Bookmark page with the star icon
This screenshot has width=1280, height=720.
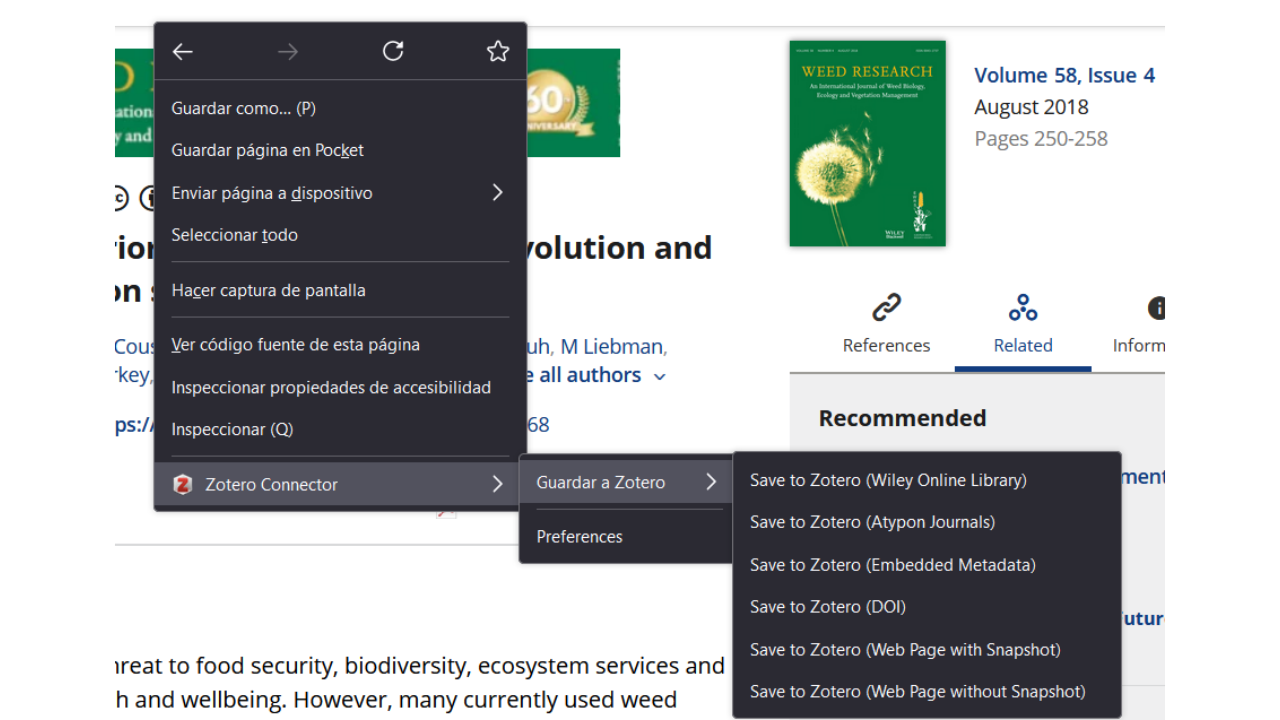point(498,51)
